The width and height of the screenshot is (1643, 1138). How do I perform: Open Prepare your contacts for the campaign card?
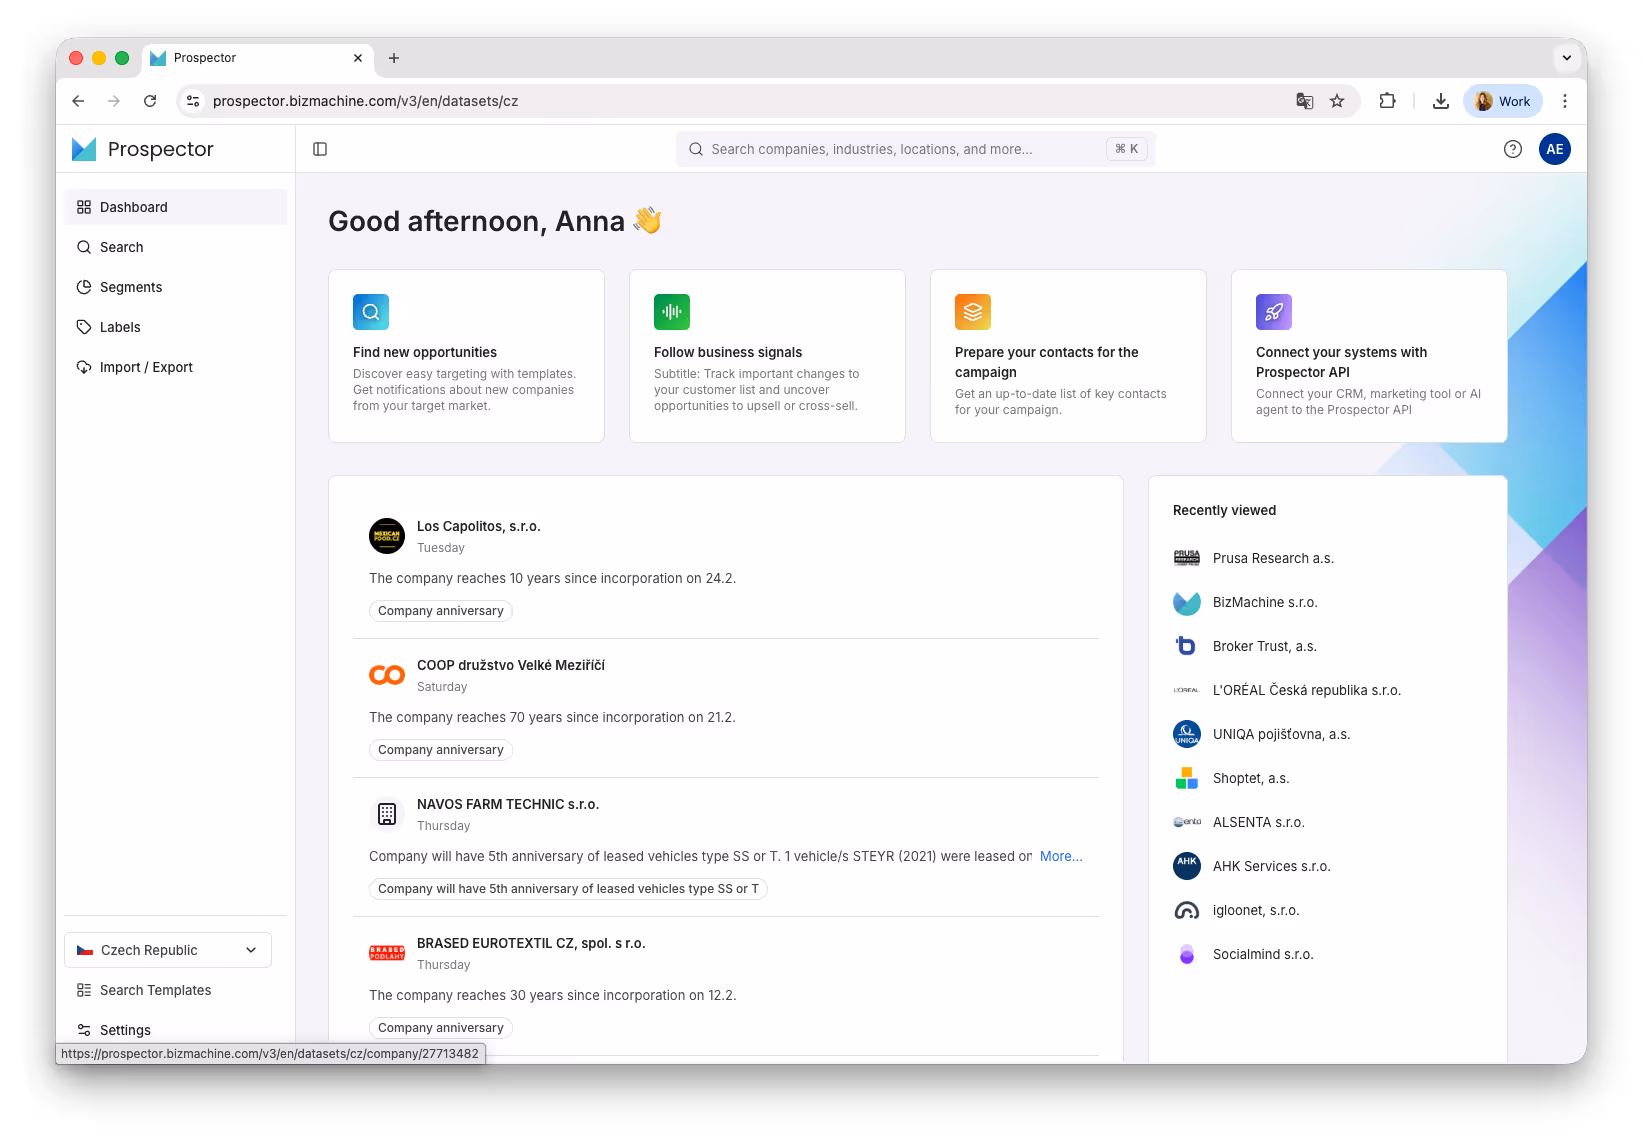pos(1068,356)
